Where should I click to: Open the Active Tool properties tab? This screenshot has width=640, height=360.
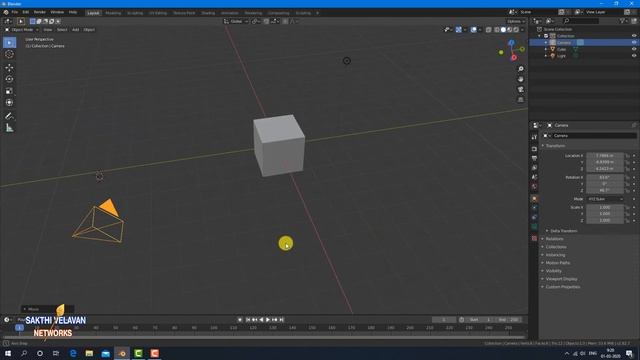click(x=534, y=138)
